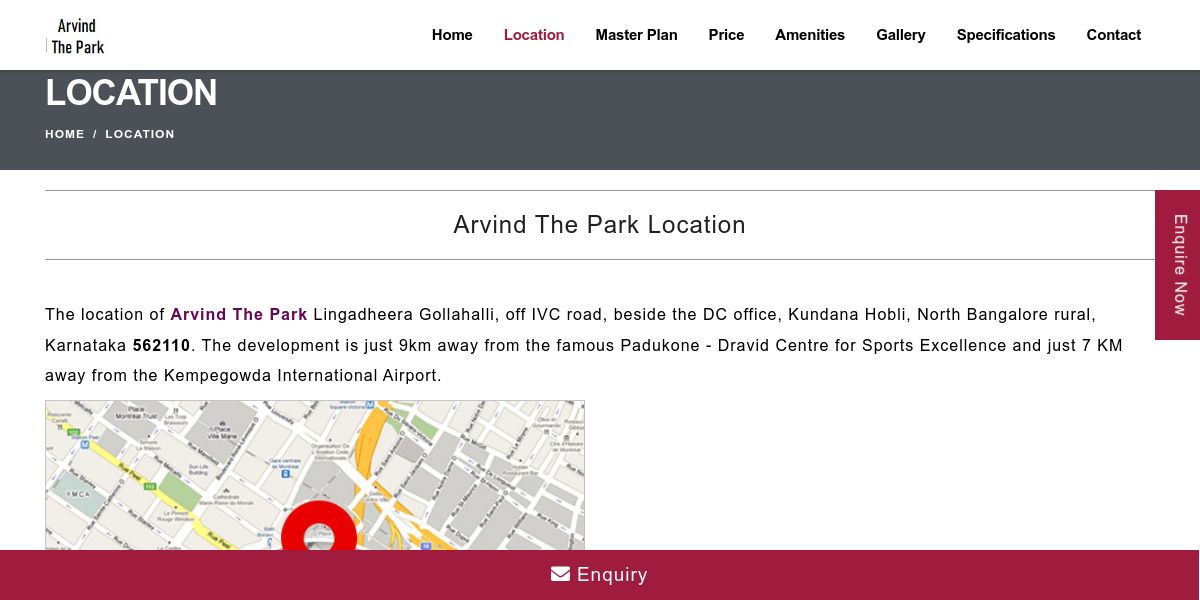Open the Enquire Now side button
Image resolution: width=1200 pixels, height=600 pixels.
tap(1178, 265)
